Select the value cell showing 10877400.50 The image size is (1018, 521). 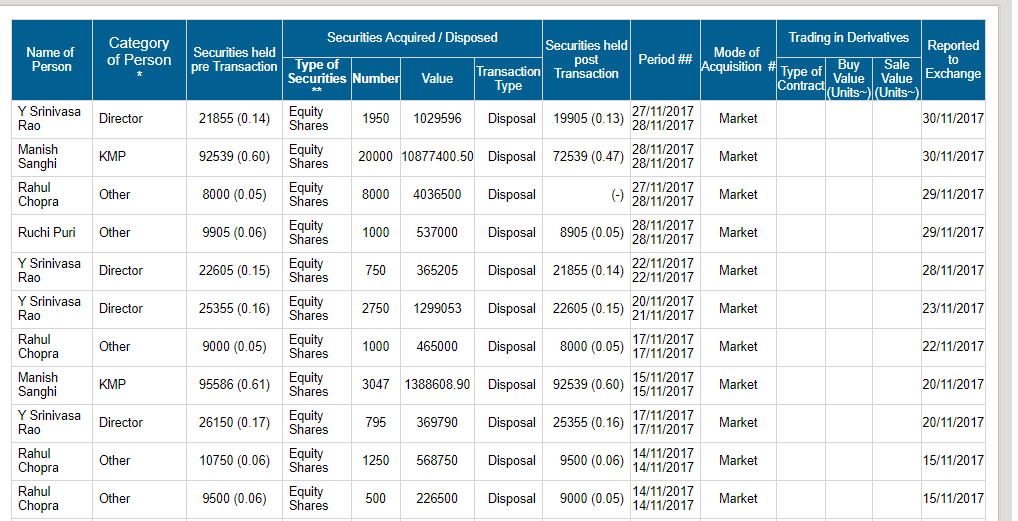pos(437,157)
